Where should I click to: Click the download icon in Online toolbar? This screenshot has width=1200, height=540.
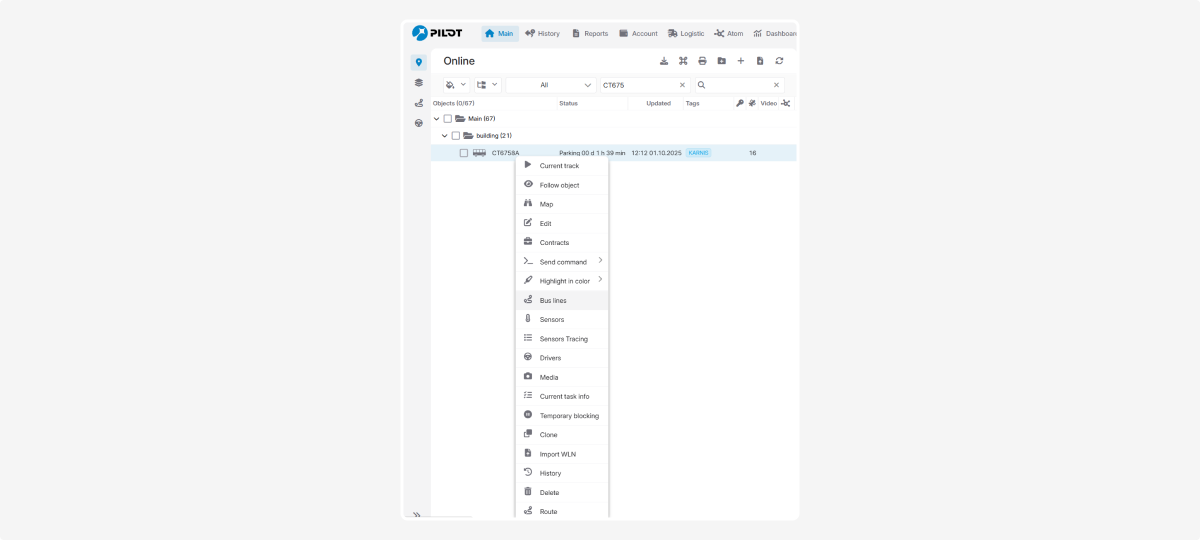click(x=664, y=61)
